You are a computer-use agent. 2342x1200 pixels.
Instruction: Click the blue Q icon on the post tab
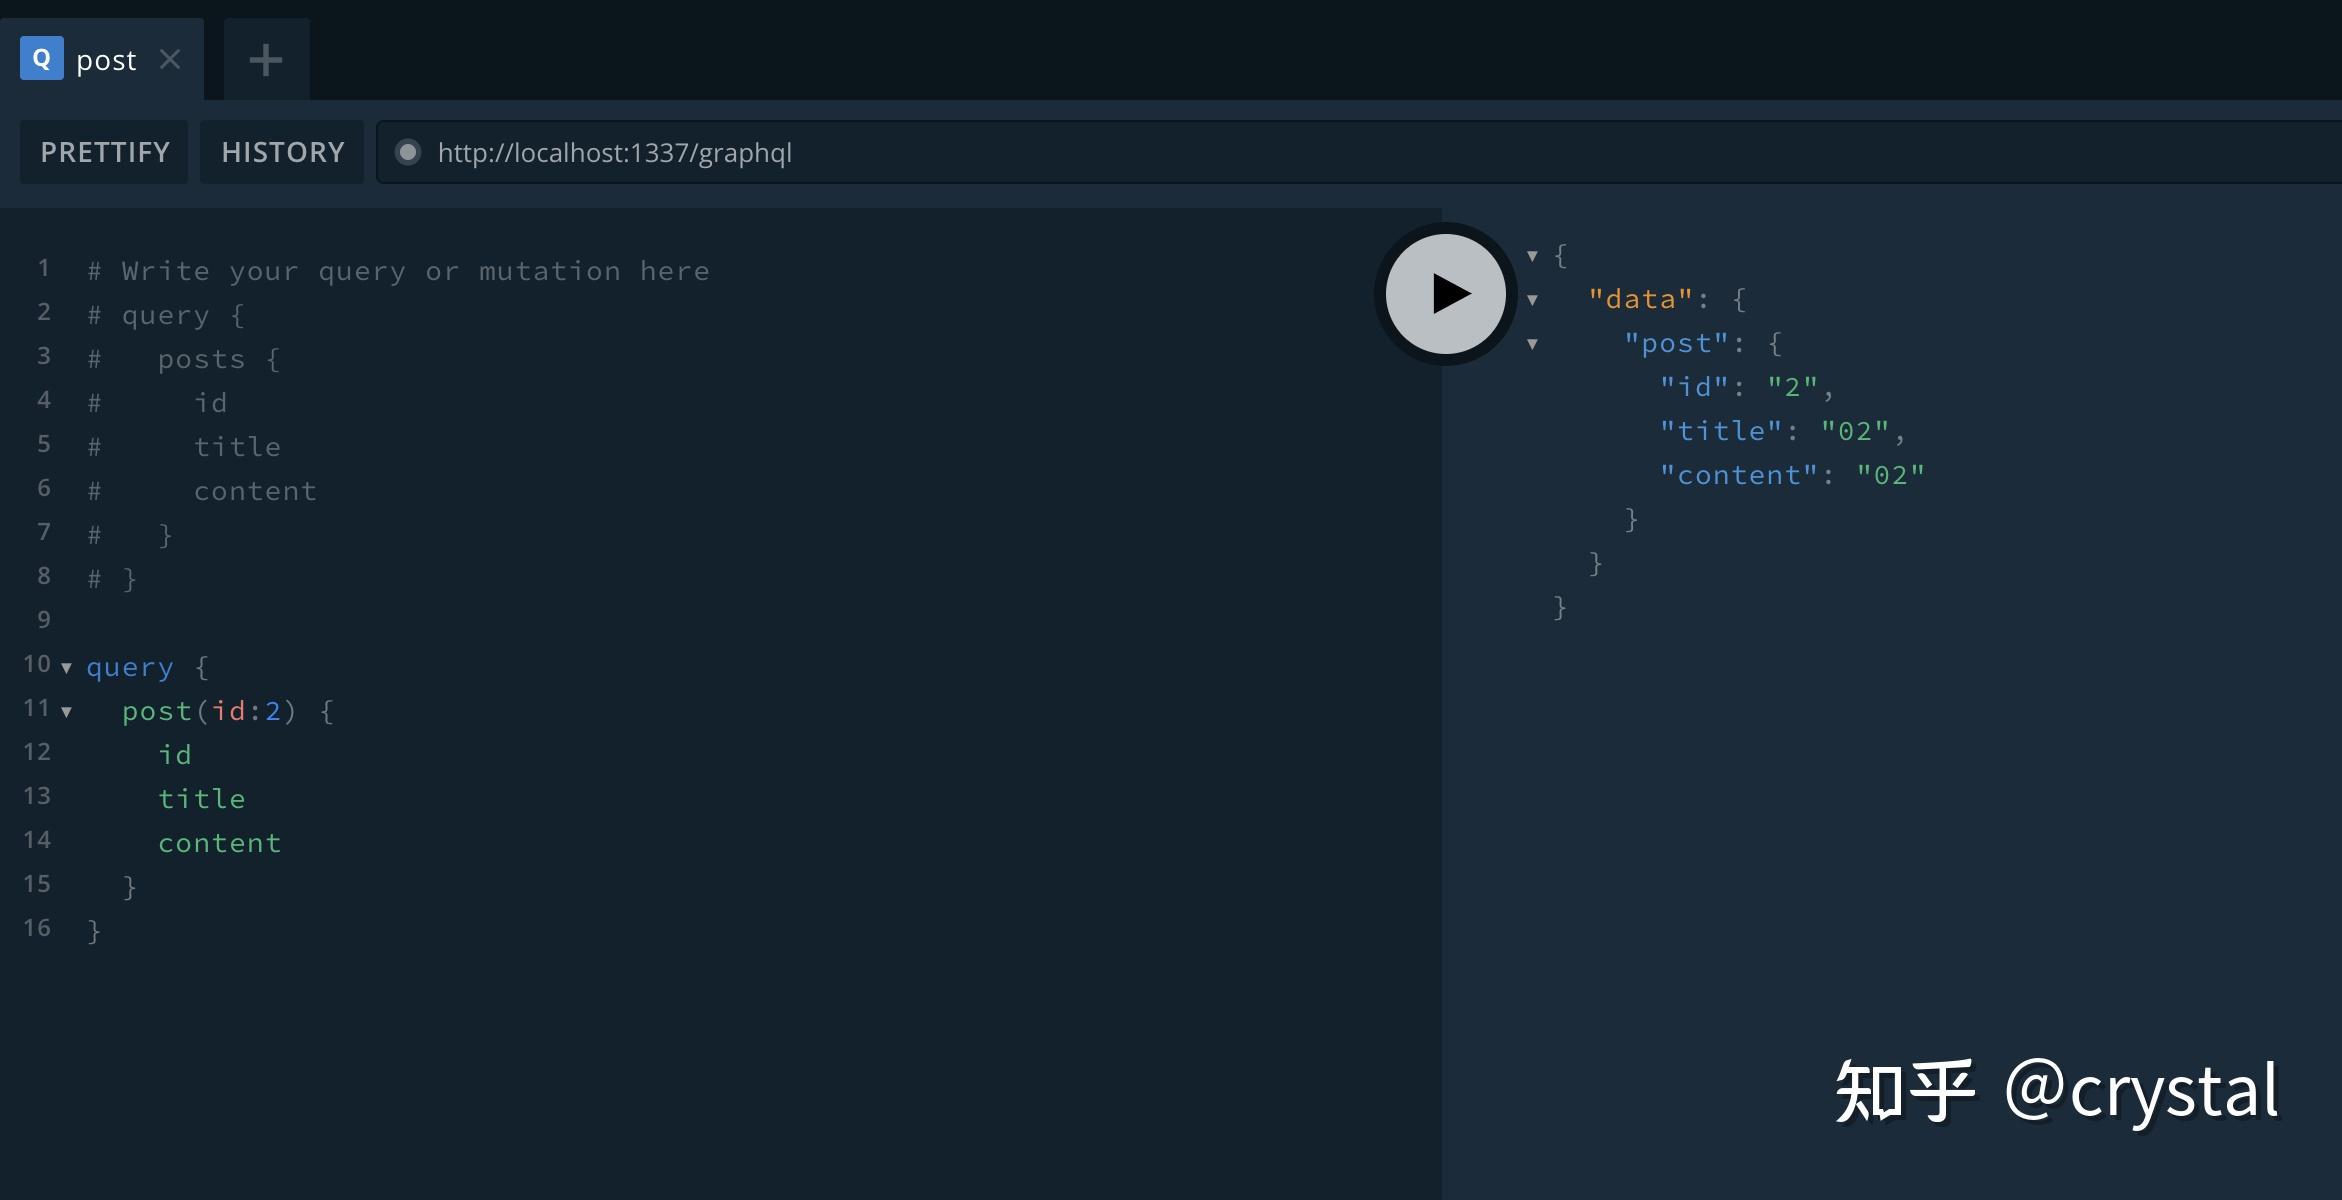41,59
